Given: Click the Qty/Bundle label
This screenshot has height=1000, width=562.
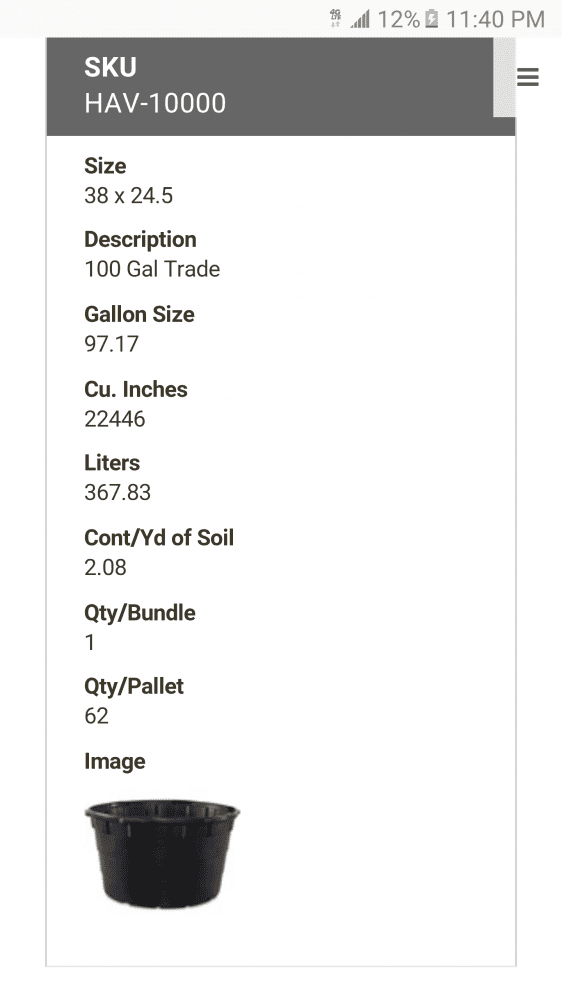Looking at the screenshot, I should [140, 613].
